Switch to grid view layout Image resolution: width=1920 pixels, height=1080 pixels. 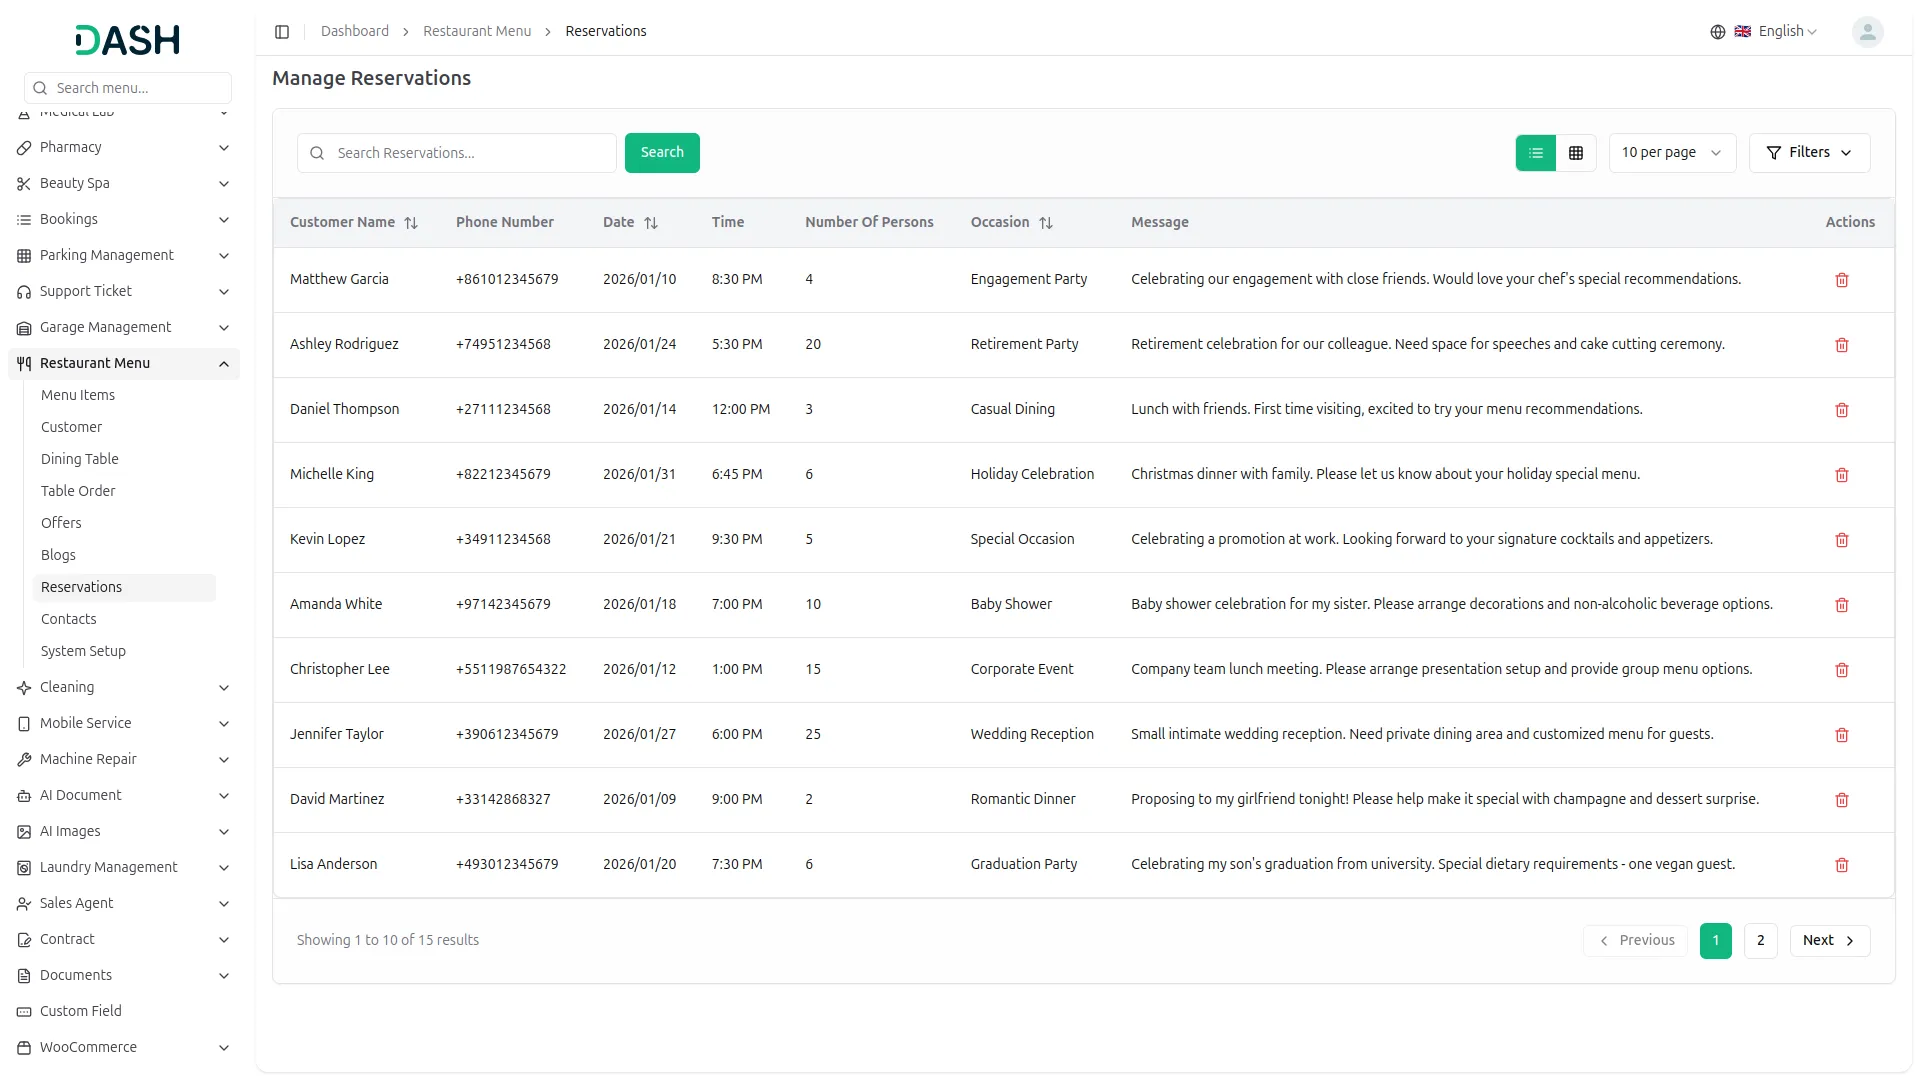pos(1575,153)
